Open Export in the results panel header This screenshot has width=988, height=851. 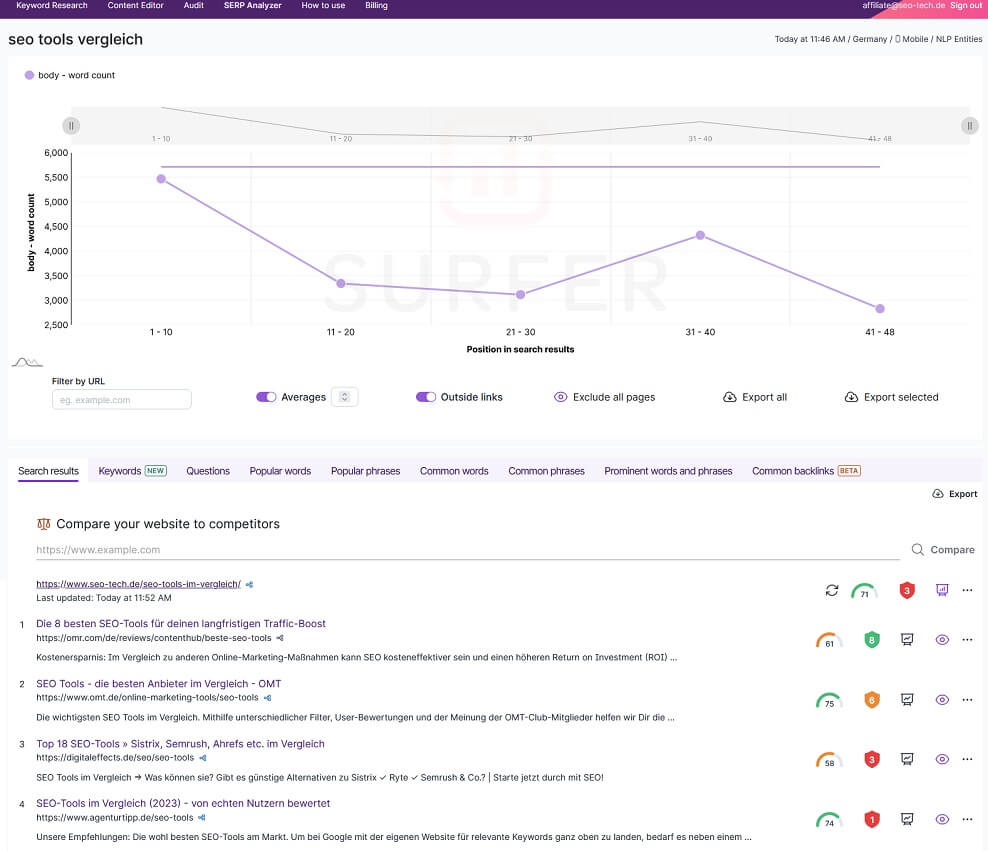pyautogui.click(x=954, y=493)
